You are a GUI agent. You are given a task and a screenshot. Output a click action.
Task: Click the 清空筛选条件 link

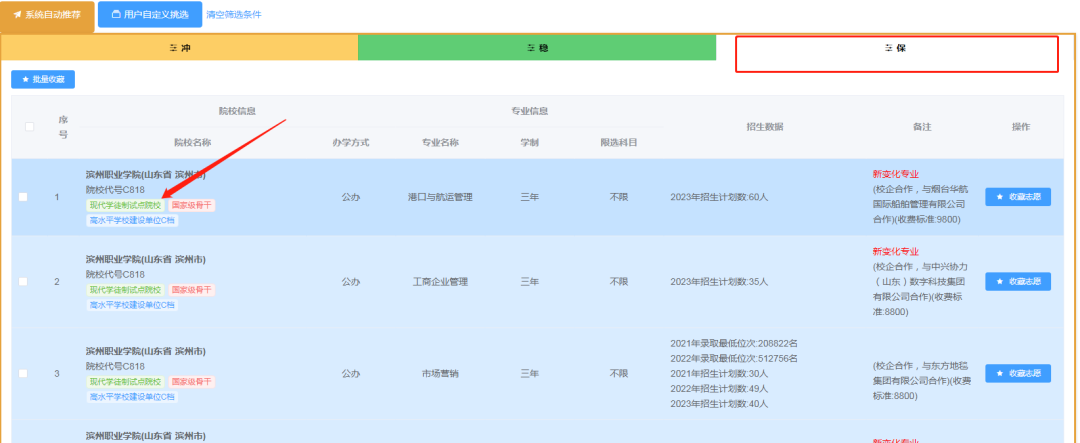tap(233, 15)
